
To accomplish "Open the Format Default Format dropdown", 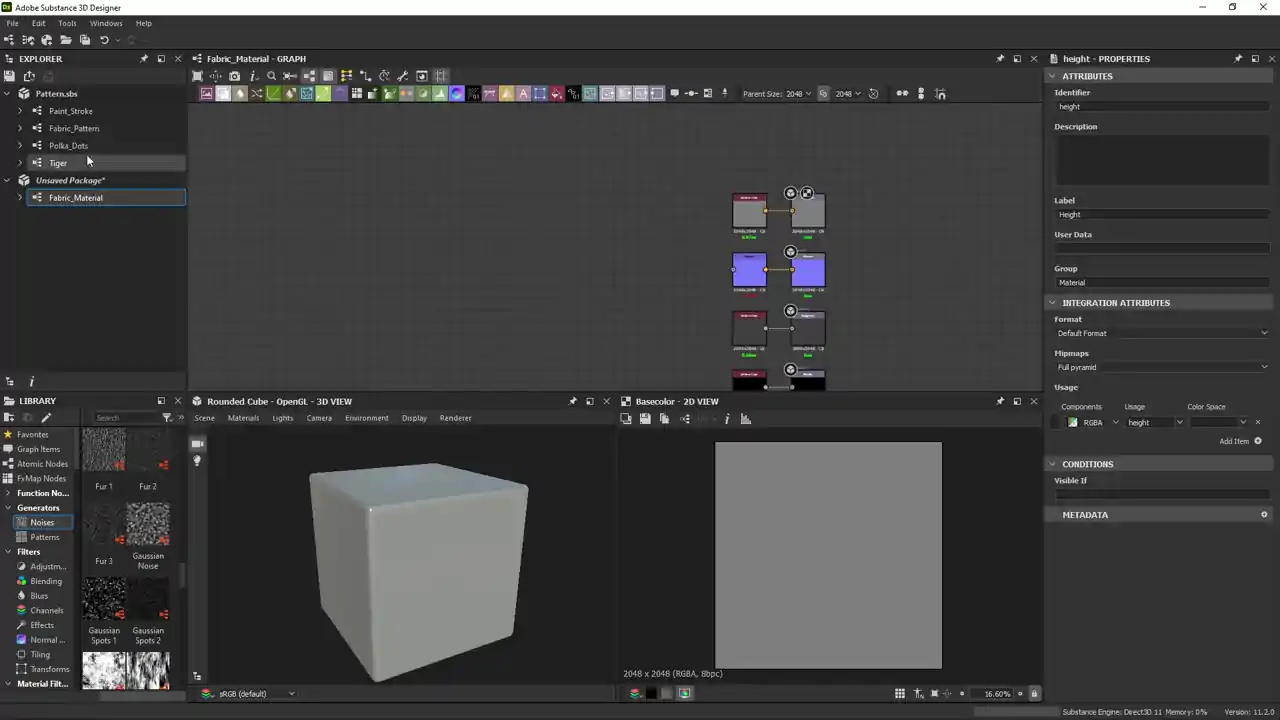I will click(x=1161, y=333).
